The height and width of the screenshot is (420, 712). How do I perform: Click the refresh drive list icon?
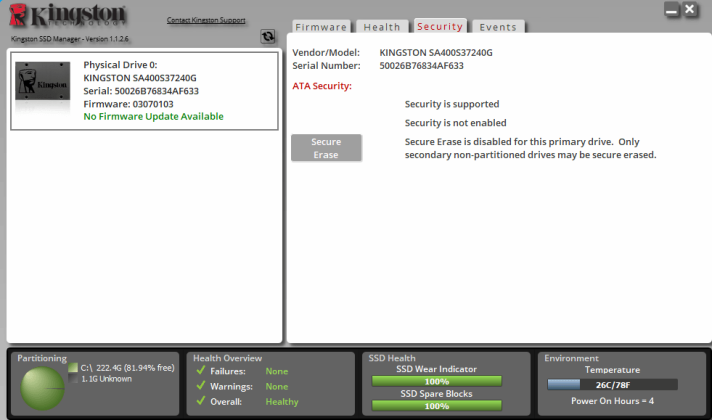[x=268, y=36]
